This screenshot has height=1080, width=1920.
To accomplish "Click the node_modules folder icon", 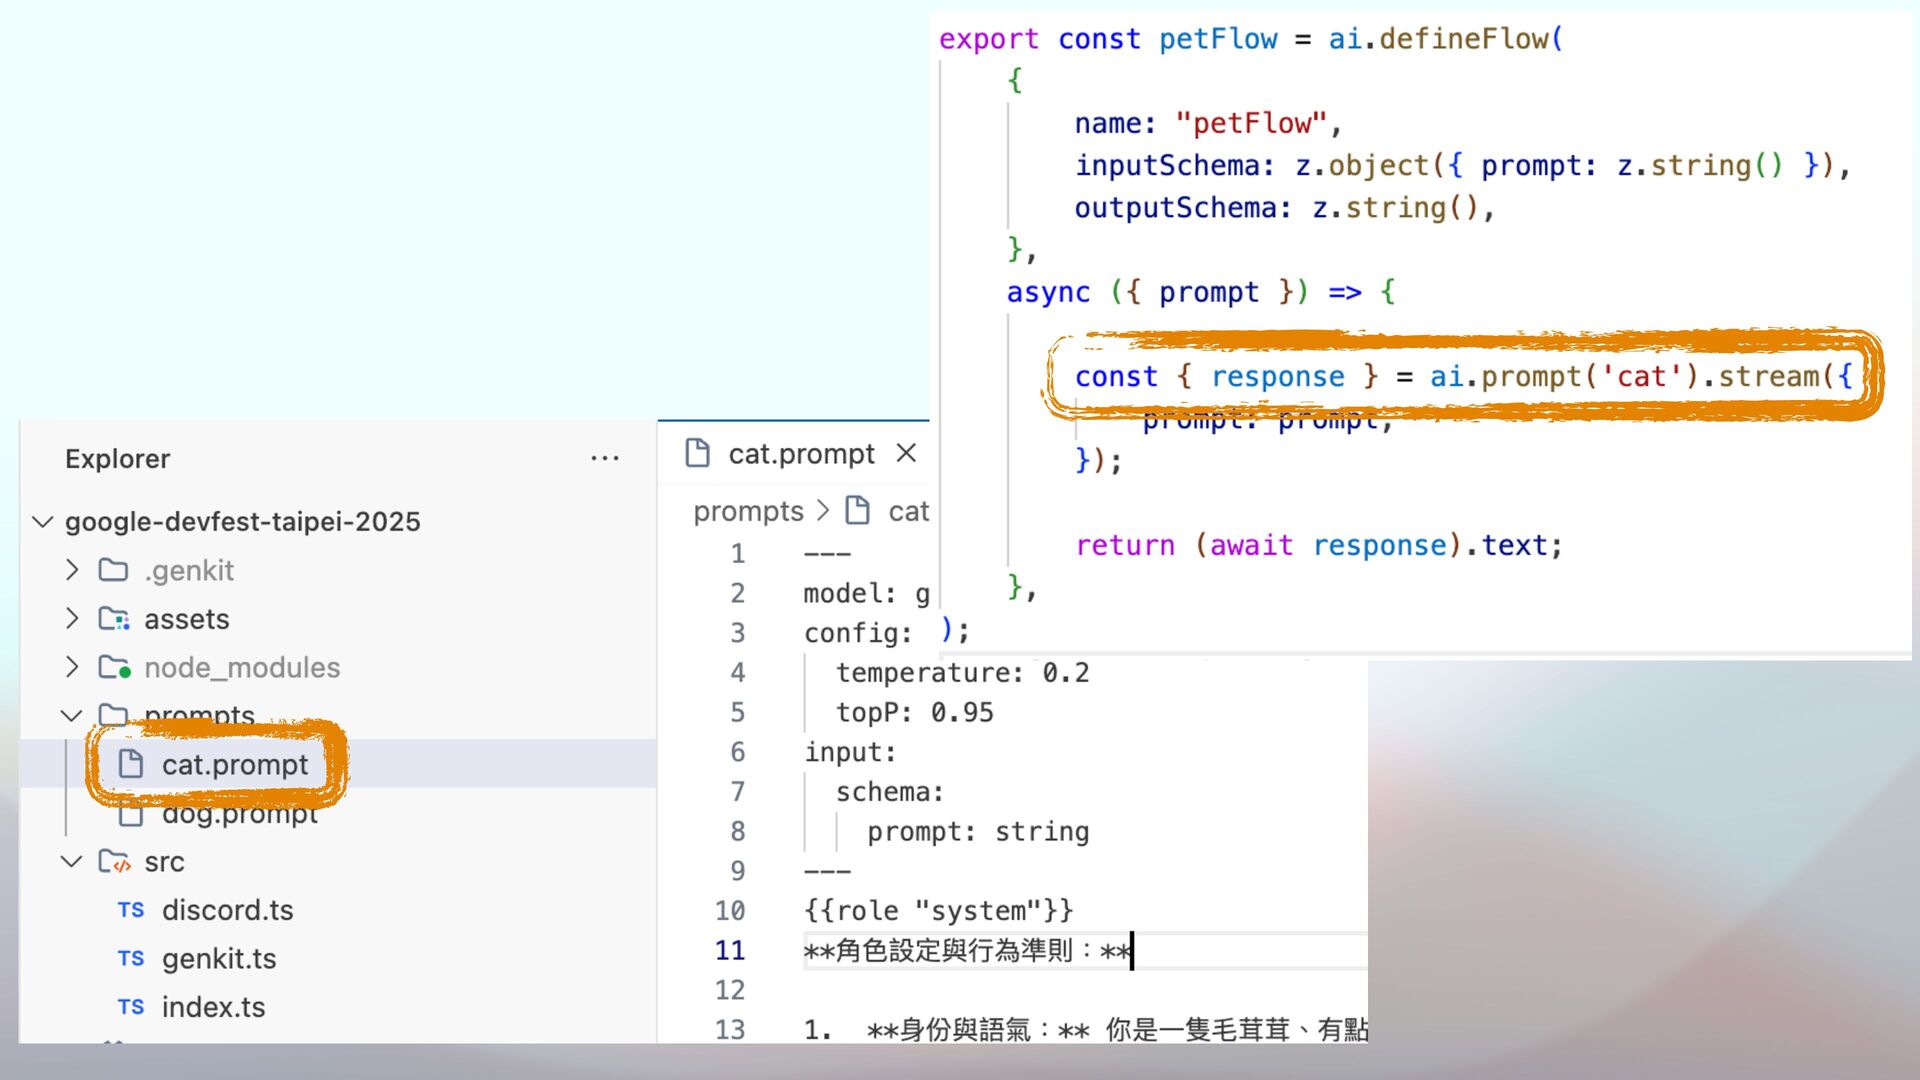I will (x=114, y=667).
